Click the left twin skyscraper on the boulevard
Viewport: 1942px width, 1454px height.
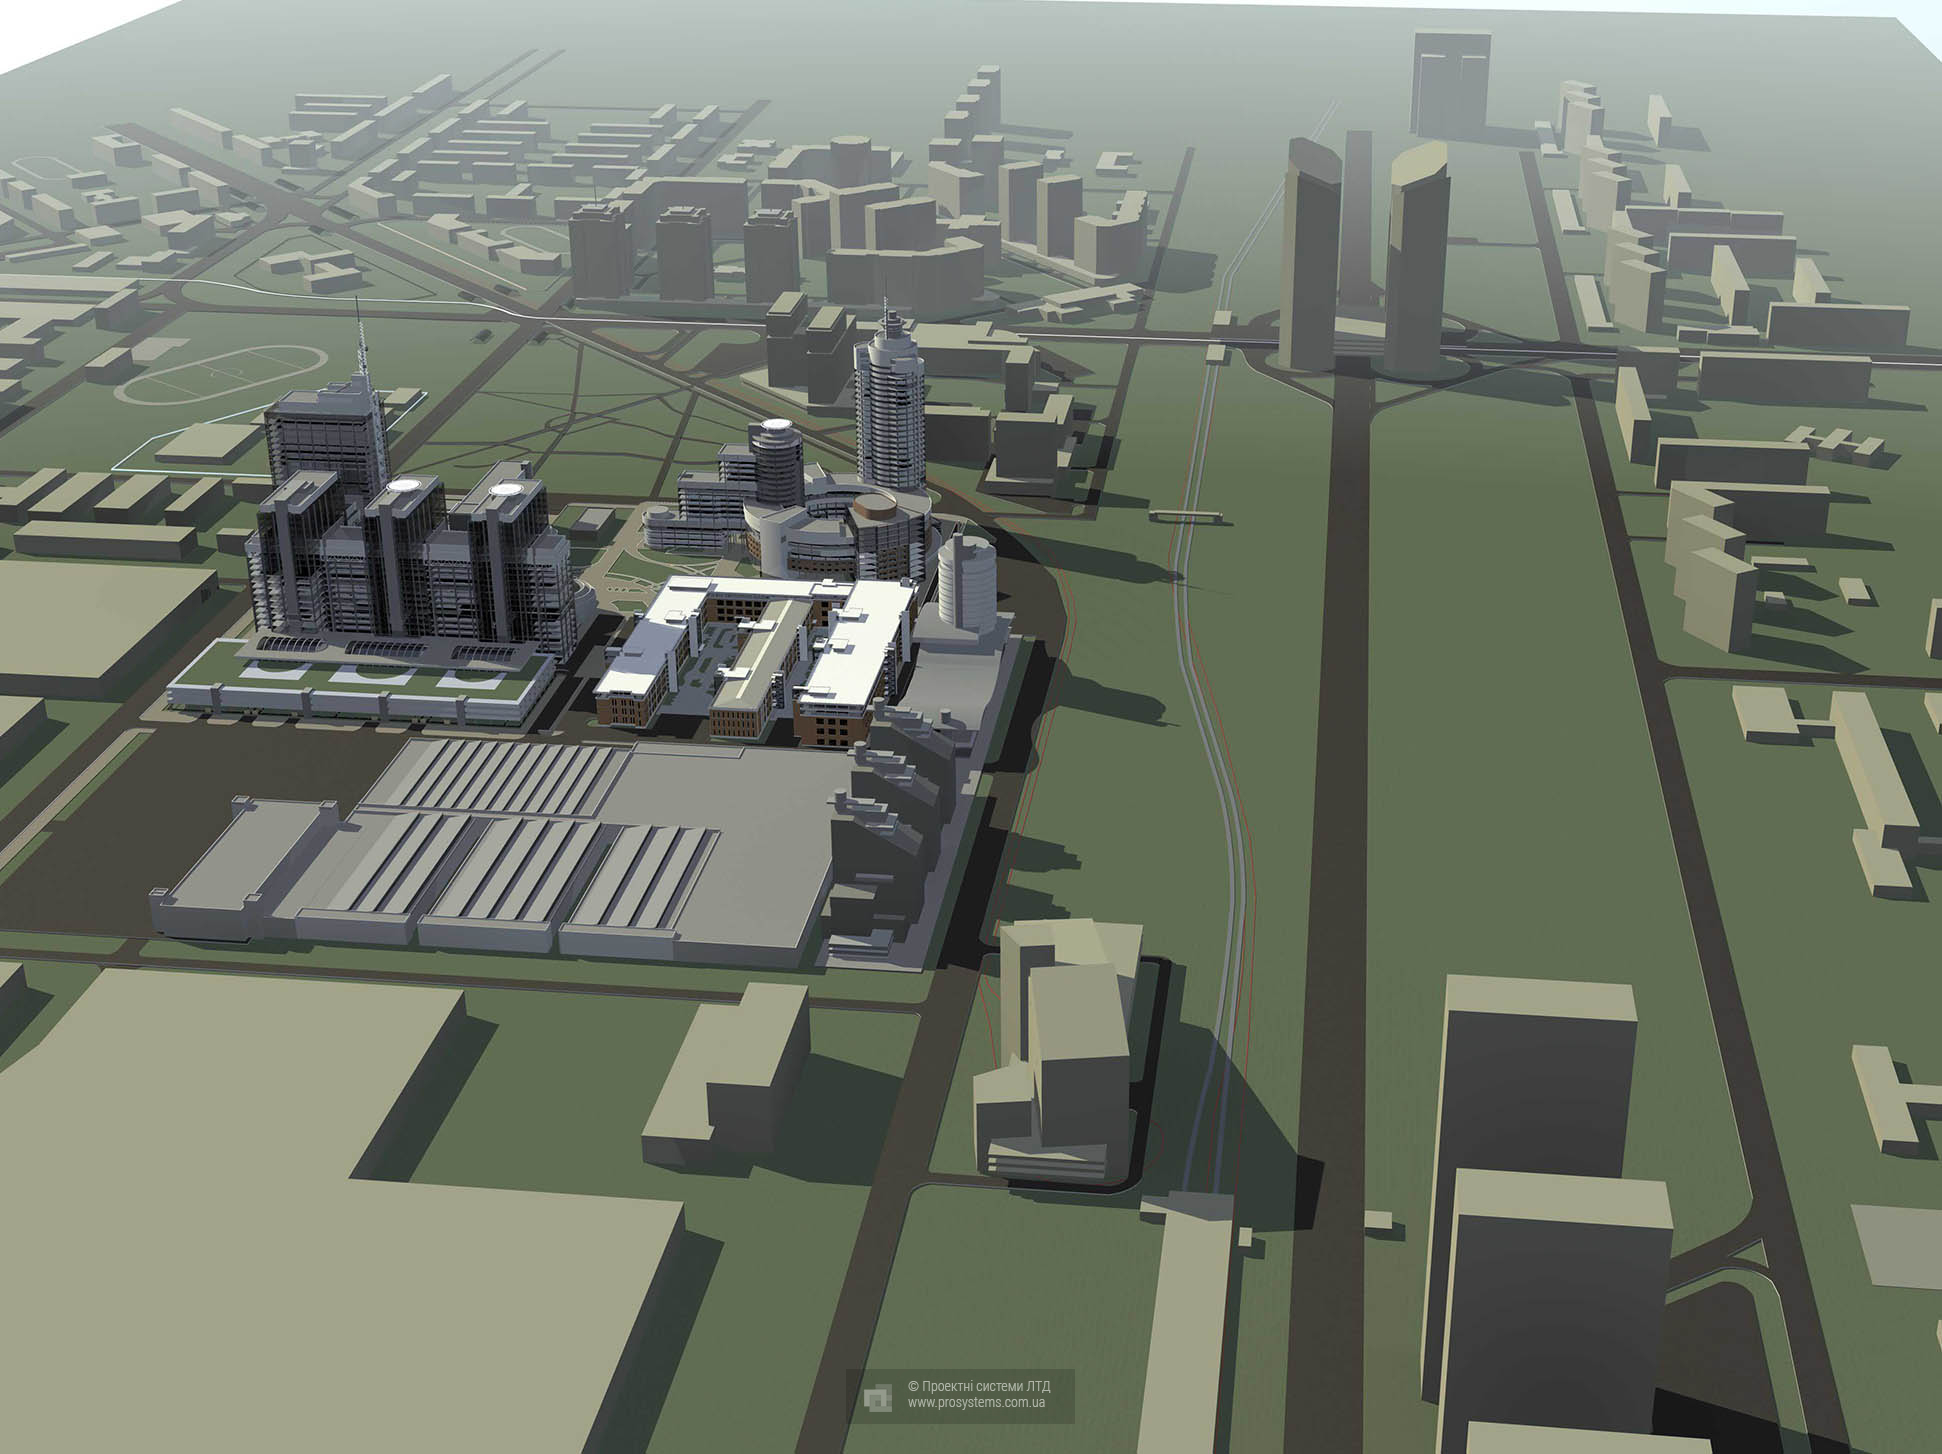tap(1311, 255)
